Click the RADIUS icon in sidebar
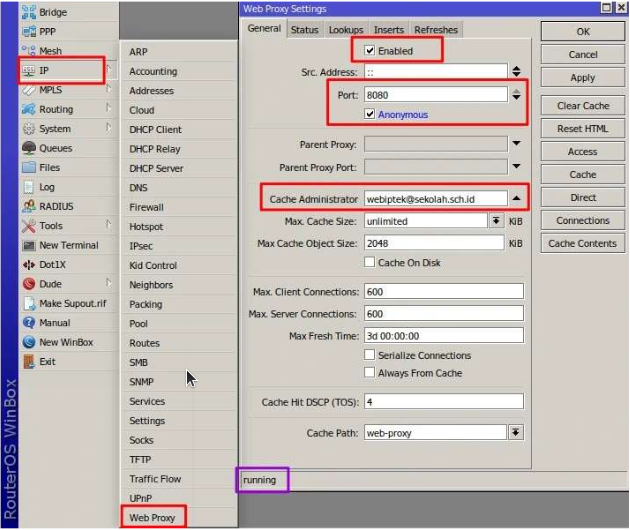The height and width of the screenshot is (530, 630). (28, 206)
